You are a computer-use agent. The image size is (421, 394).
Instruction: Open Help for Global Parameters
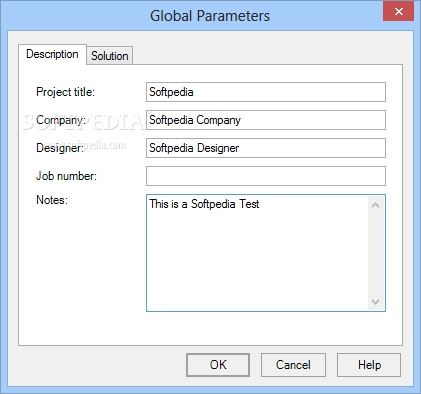[x=369, y=365]
